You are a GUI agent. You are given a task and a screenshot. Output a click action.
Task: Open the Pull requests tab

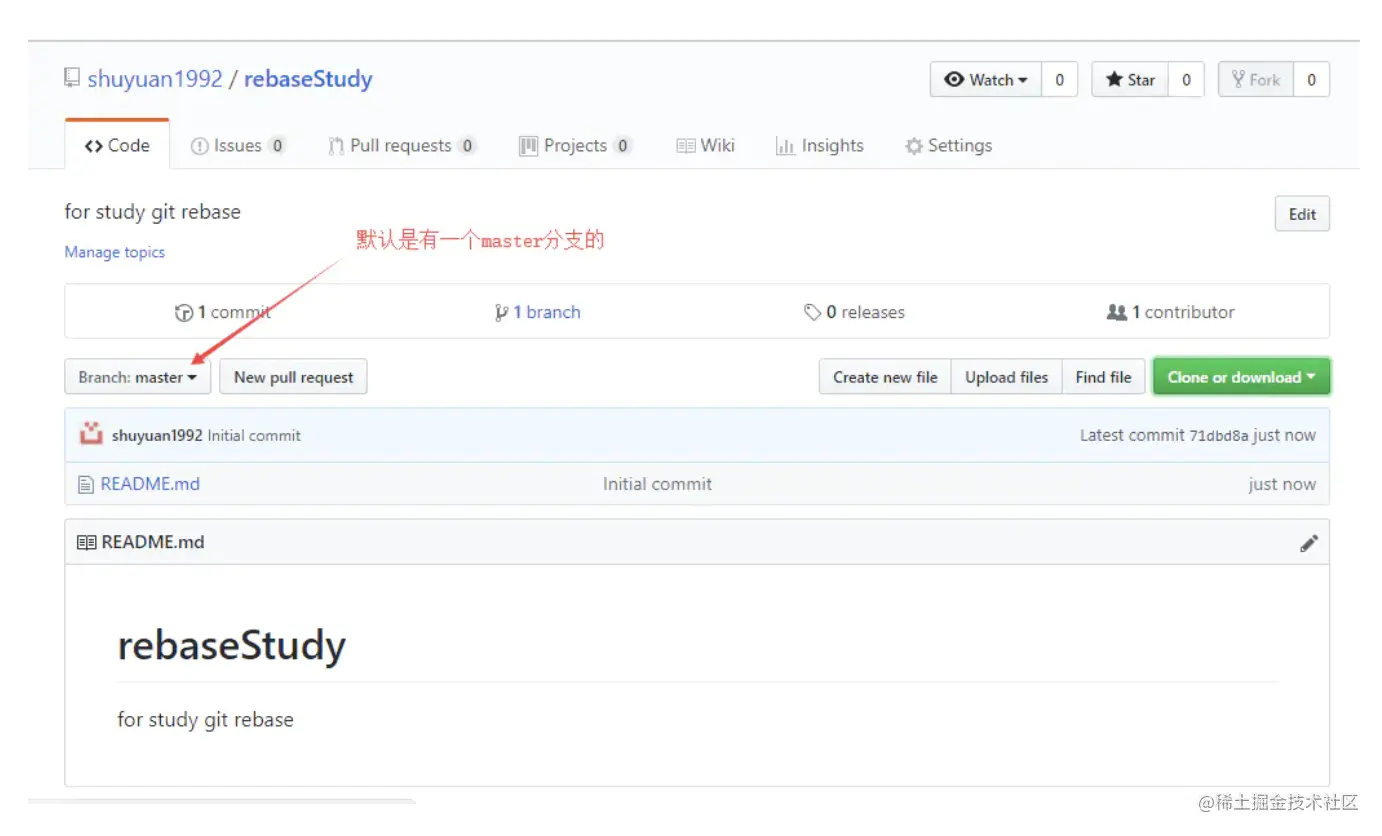point(401,145)
